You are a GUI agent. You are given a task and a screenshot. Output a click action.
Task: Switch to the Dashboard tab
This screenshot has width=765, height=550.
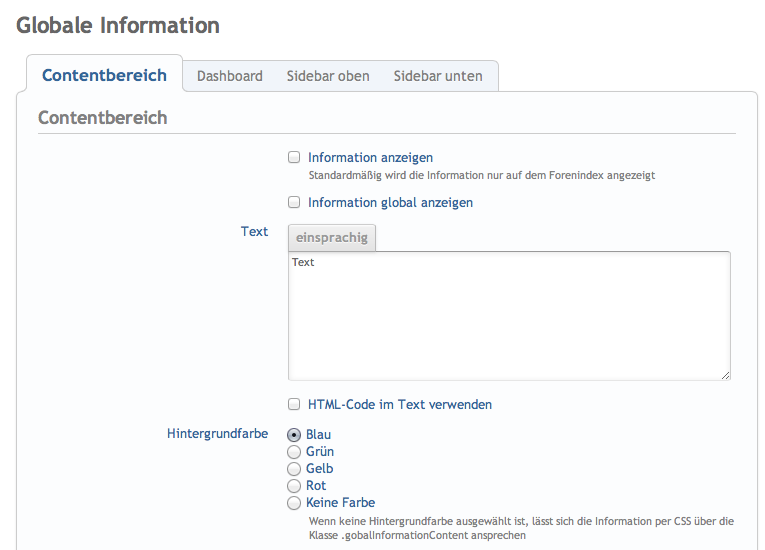coord(229,76)
